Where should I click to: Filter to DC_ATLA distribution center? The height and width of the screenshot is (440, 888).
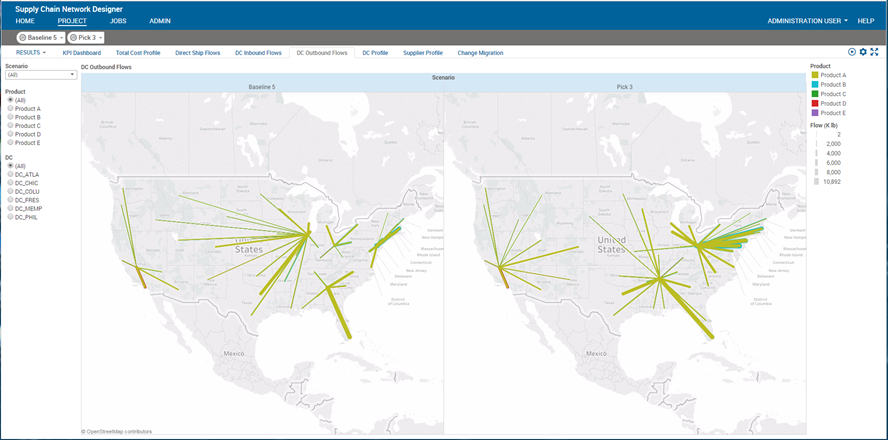point(10,174)
